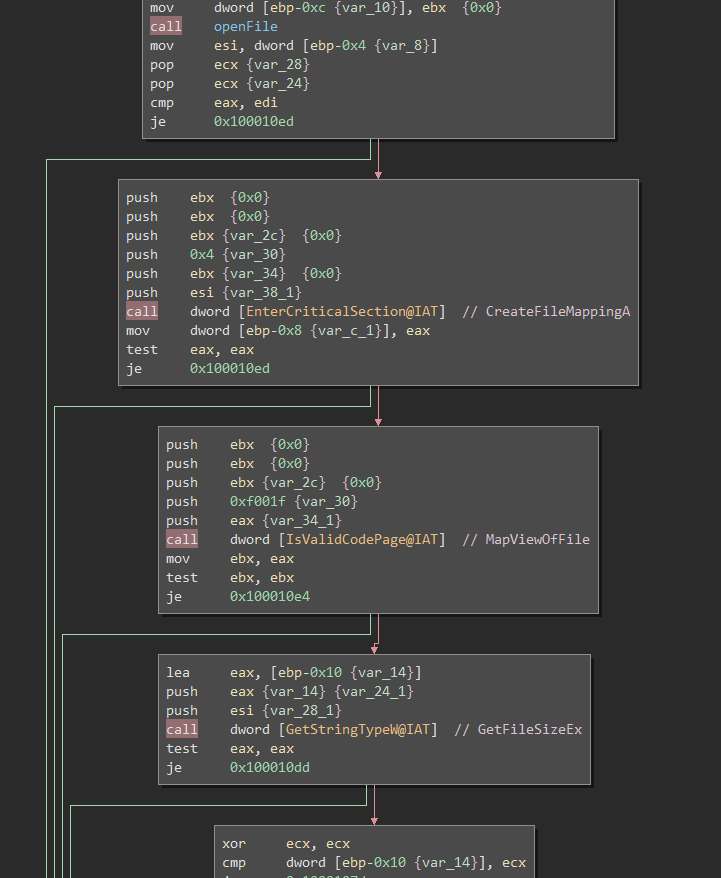Select var_10 in the mov dword line

(366, 7)
